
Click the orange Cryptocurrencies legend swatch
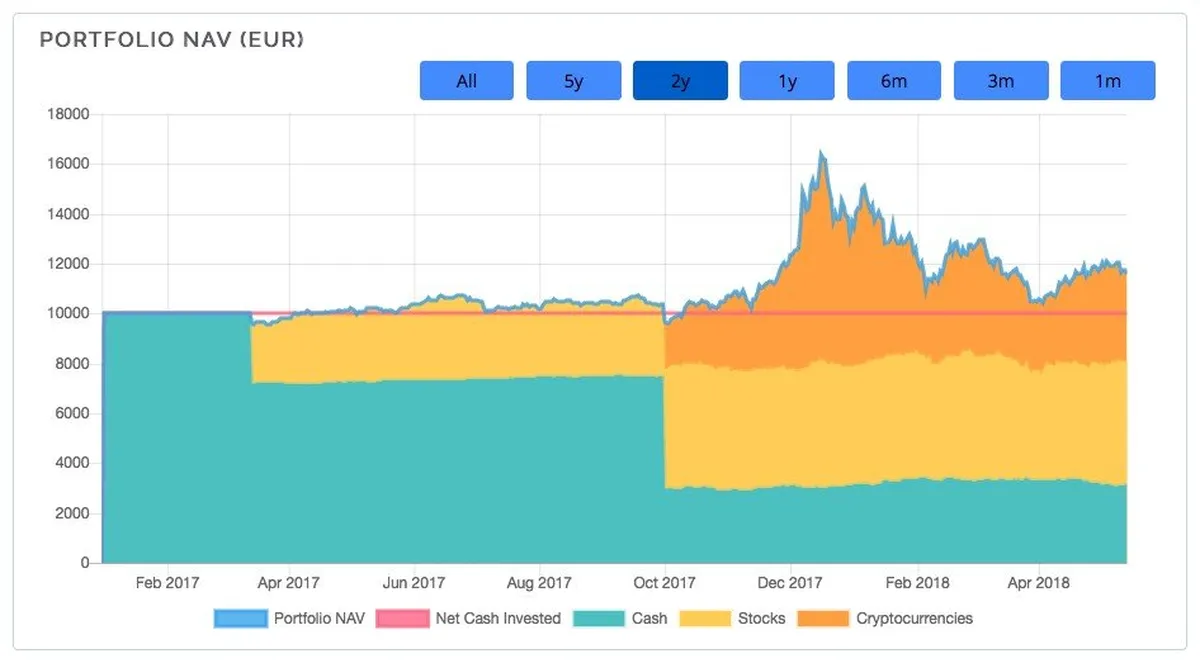point(823,619)
